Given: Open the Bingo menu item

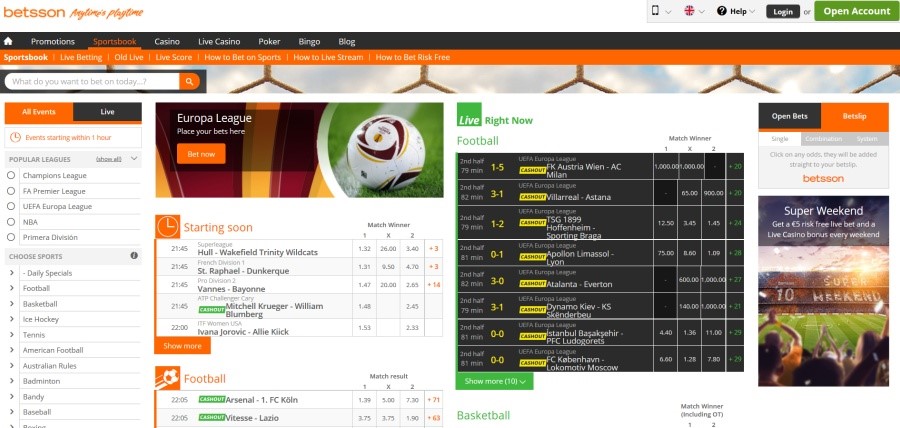Looking at the screenshot, I should pos(309,41).
